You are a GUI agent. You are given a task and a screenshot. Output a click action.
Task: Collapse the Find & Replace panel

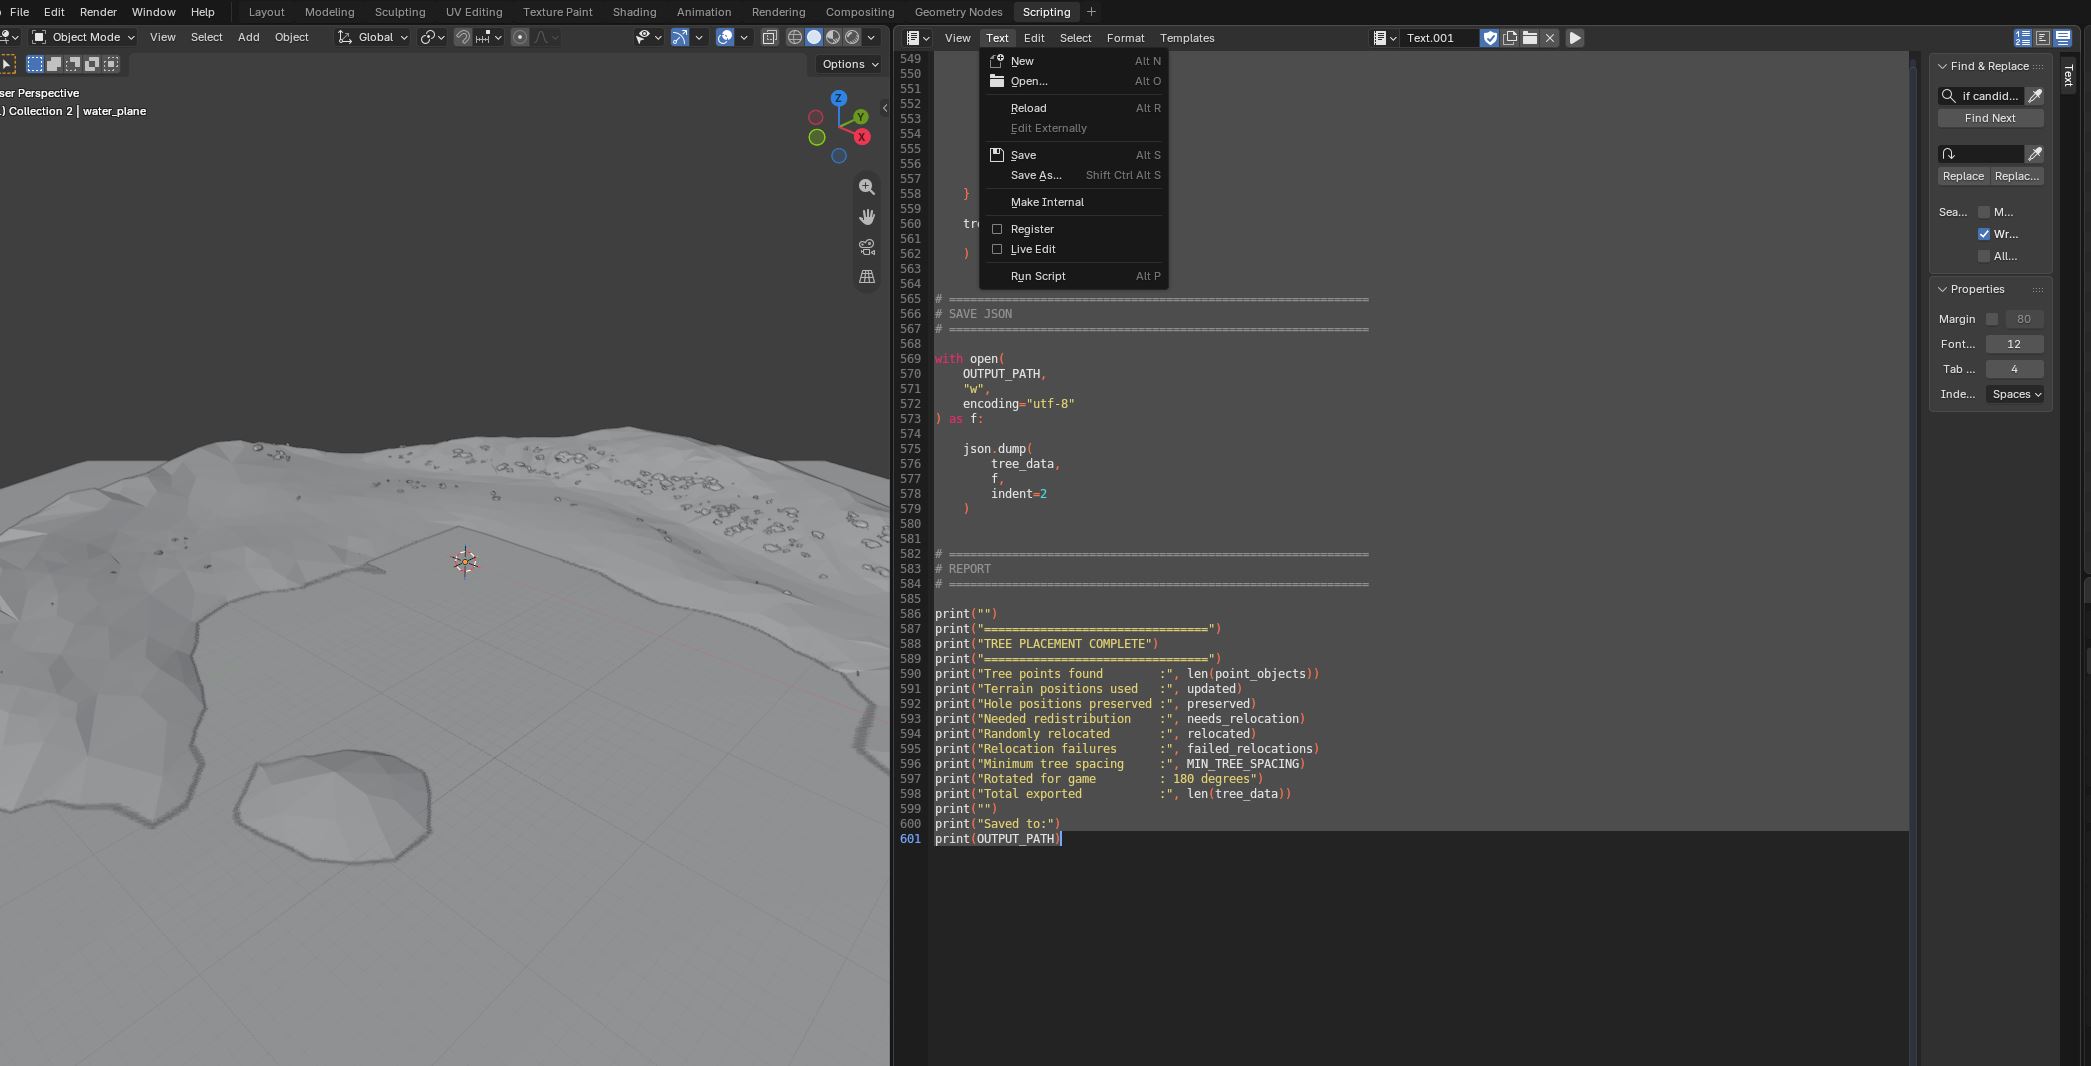point(1943,66)
